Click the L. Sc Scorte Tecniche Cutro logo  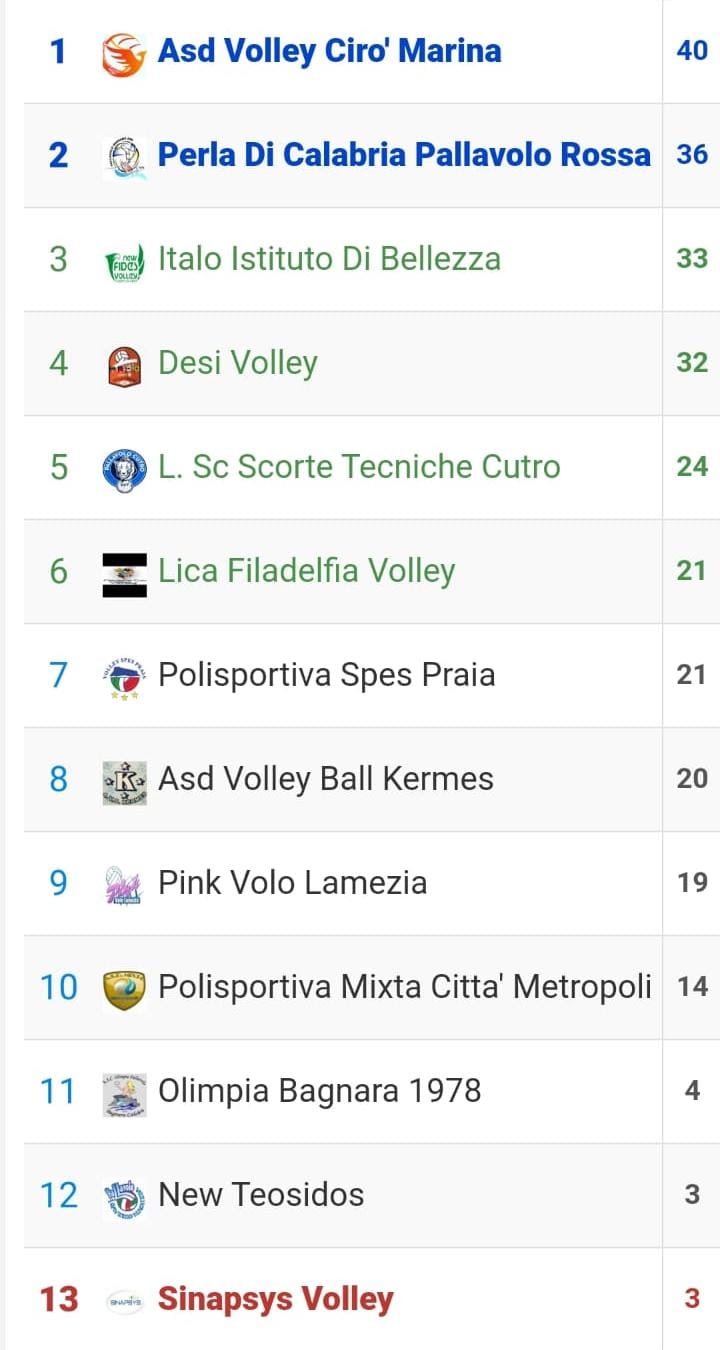pos(124,468)
